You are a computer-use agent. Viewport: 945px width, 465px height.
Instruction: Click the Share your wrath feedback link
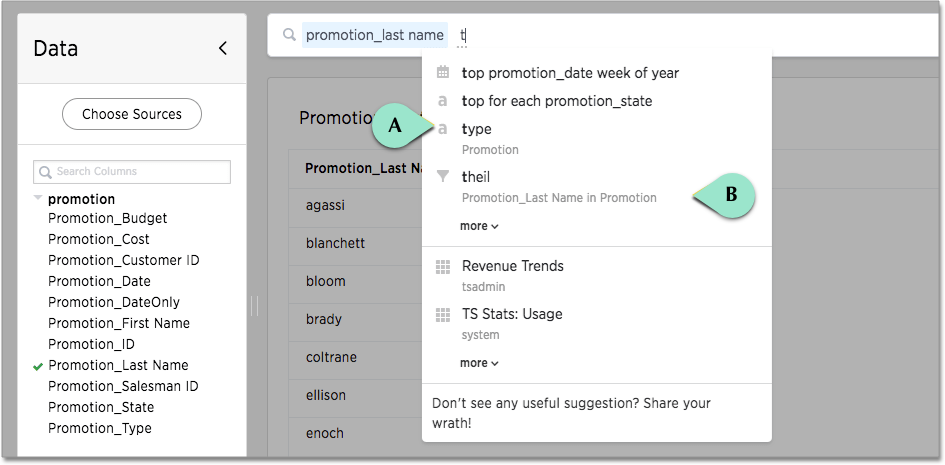[571, 413]
